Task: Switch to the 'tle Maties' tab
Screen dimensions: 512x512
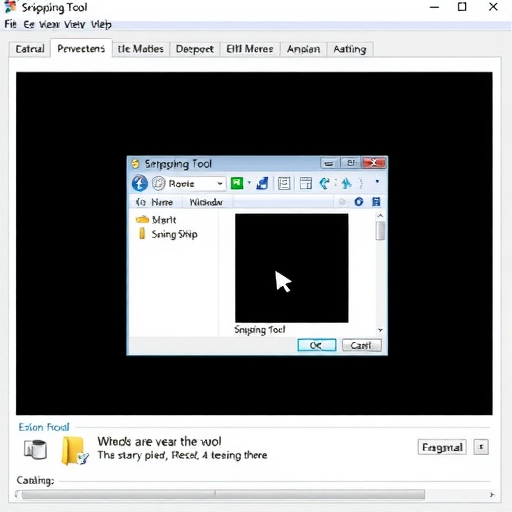Action: (x=141, y=49)
